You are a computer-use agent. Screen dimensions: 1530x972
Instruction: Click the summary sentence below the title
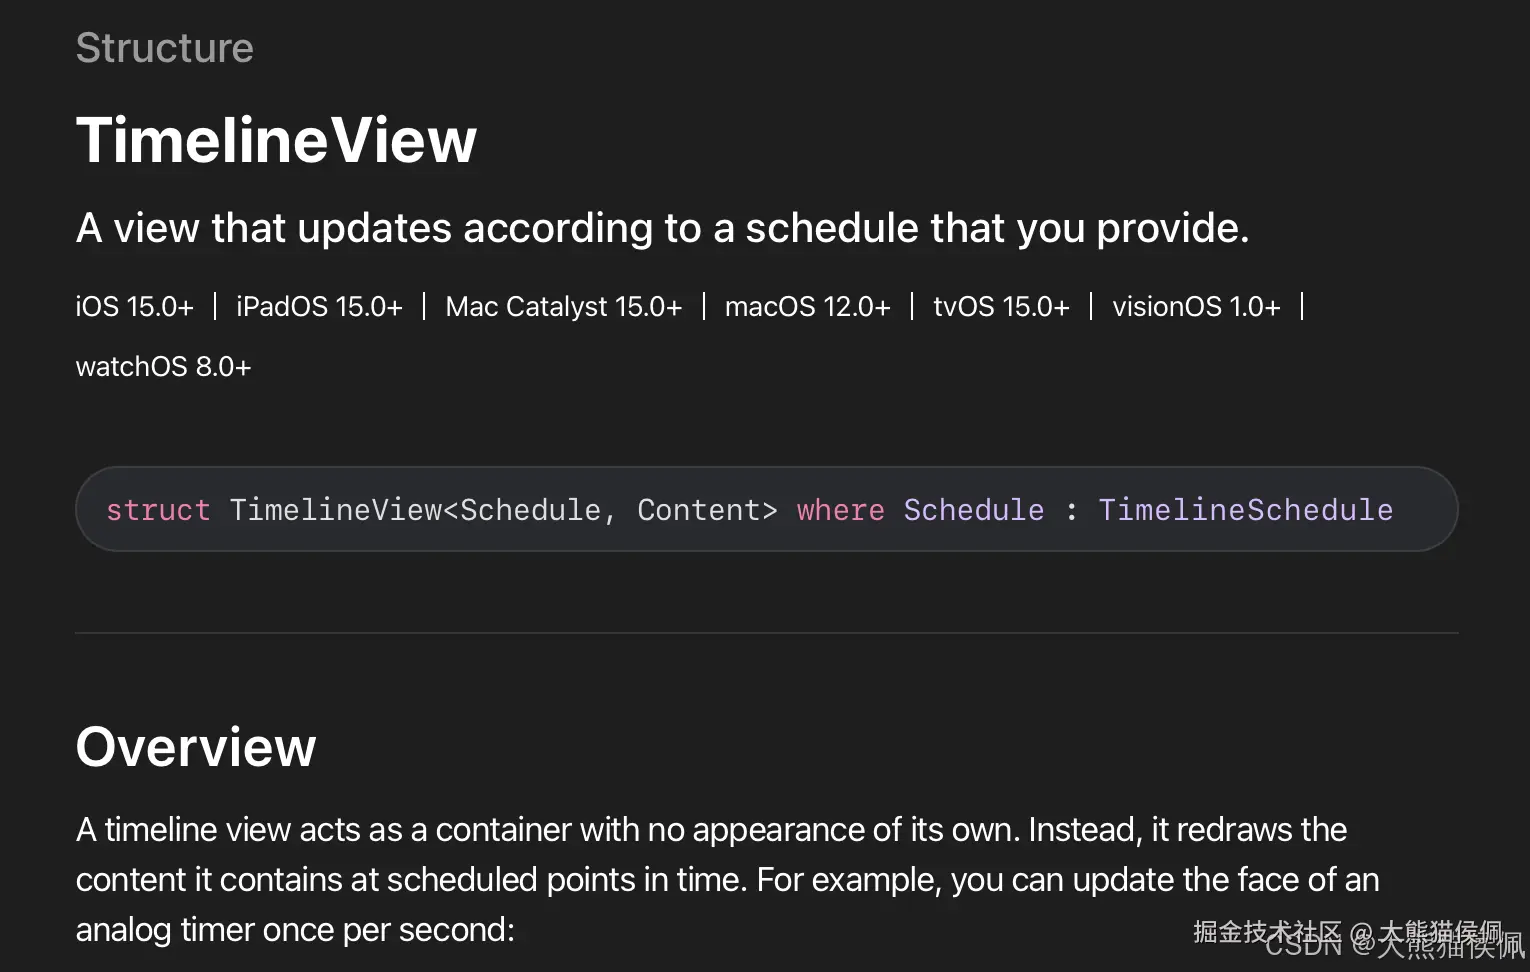tap(662, 228)
